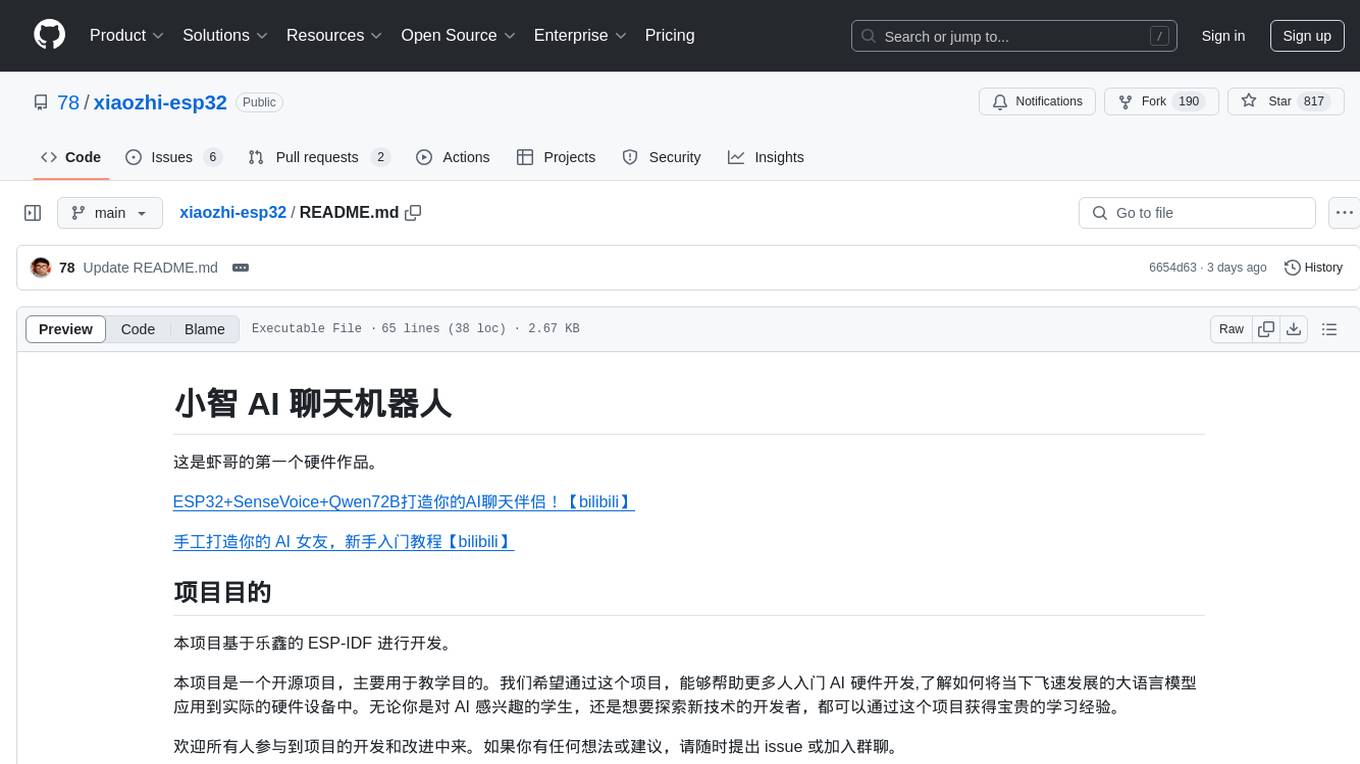
Task: Focus the Search or jump to field
Action: [x=1014, y=36]
